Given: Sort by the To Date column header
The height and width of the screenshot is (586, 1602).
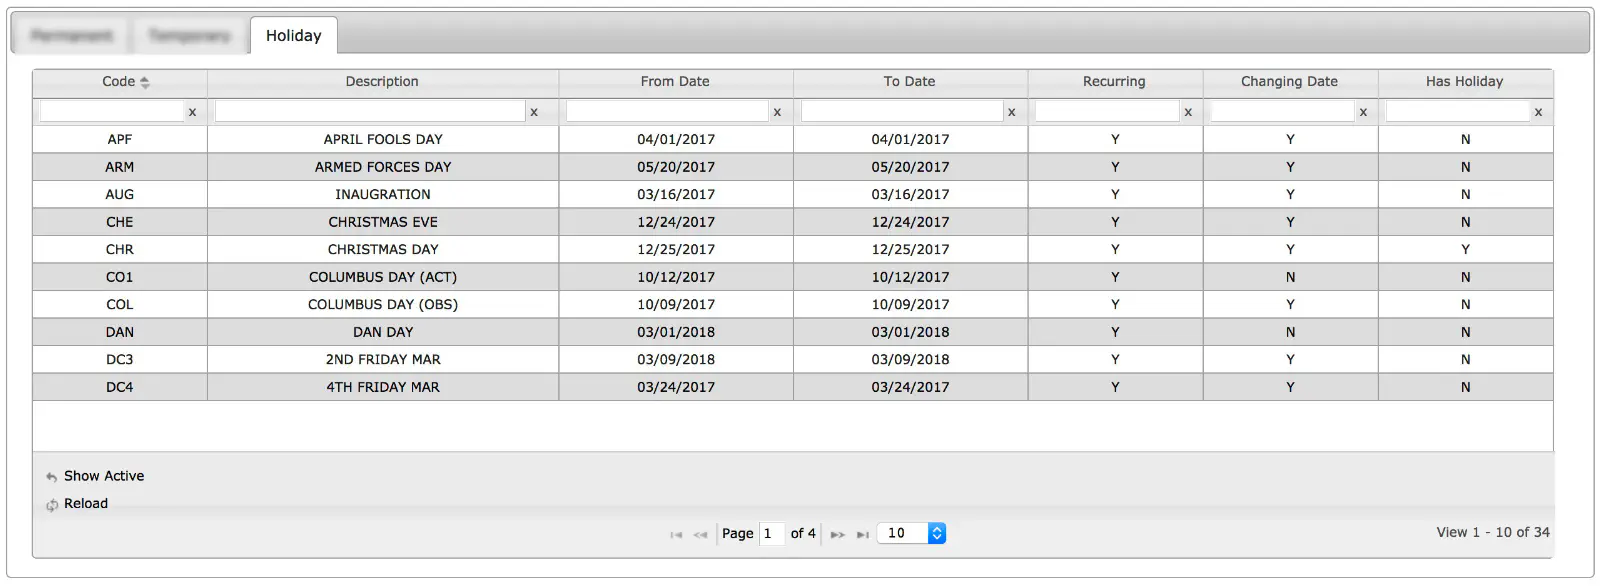Looking at the screenshot, I should [x=909, y=81].
